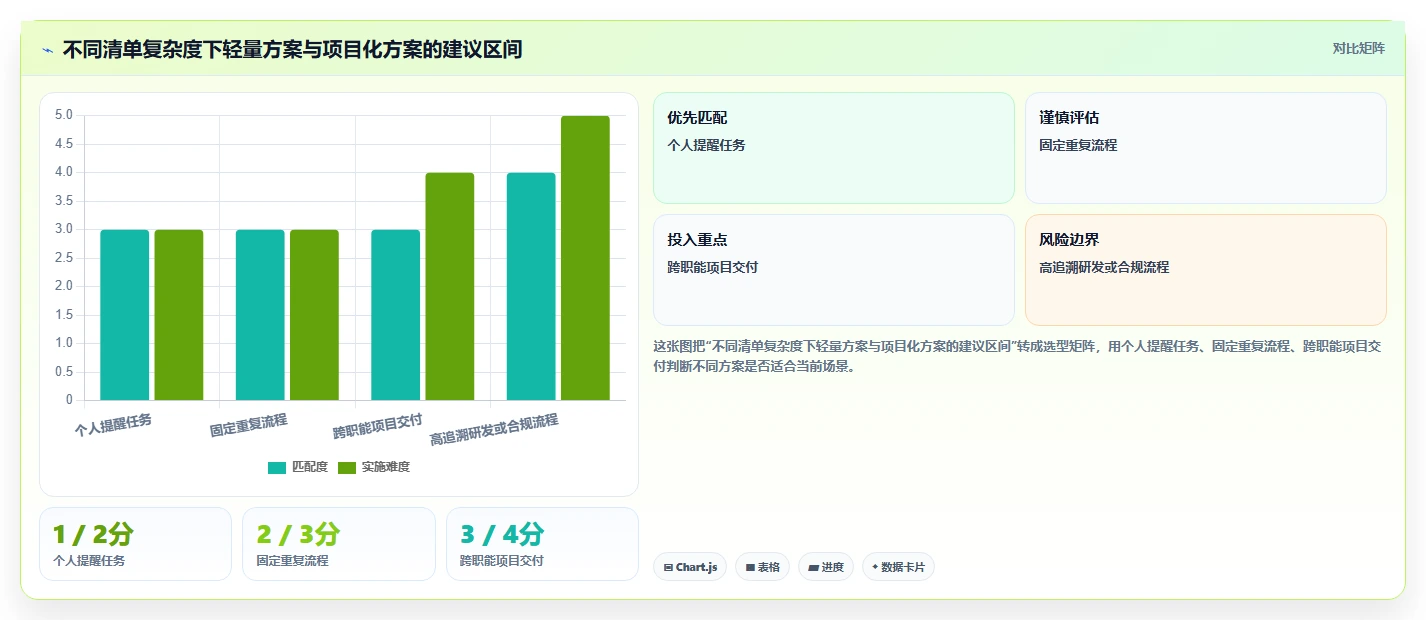Click the teal 匹配度 bar for 高追溯研发或合规流程
Screen dimensions: 1426x620
[531, 287]
